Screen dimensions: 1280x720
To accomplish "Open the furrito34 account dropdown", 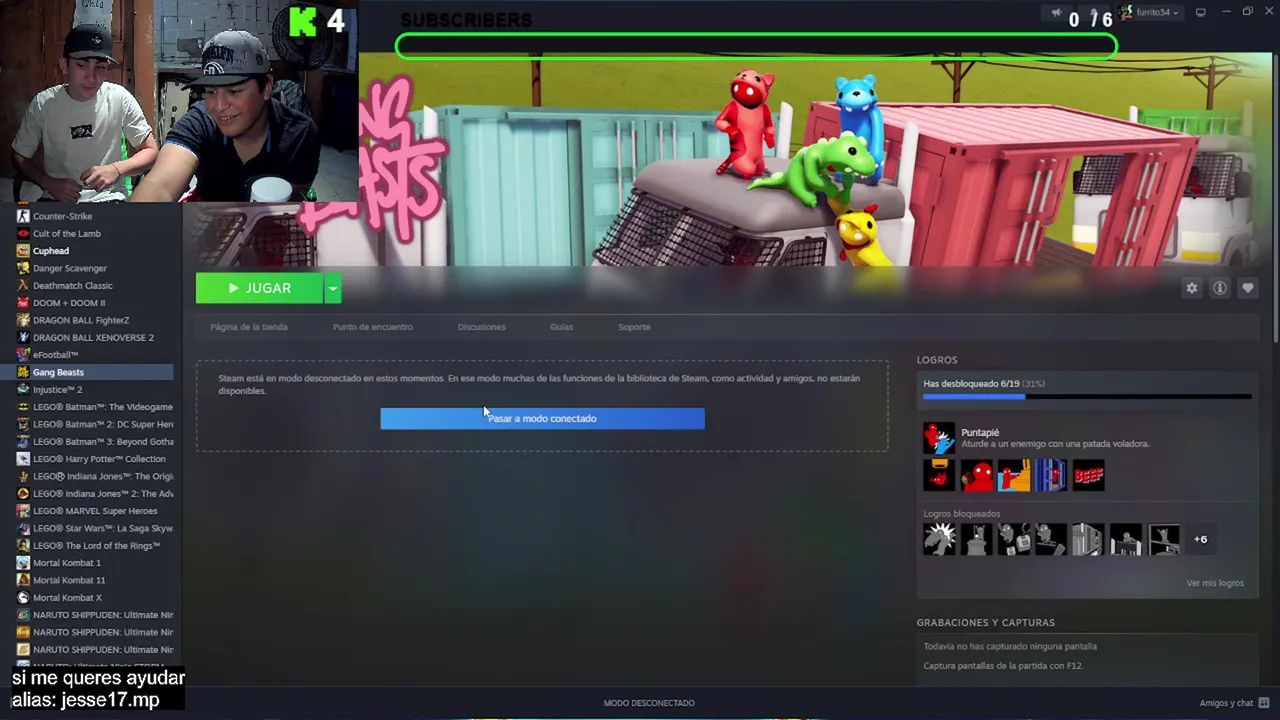I will click(1150, 13).
